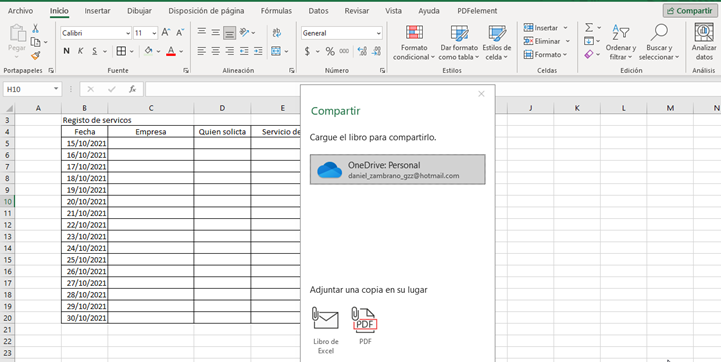This screenshot has height=362, width=721.
Task: Select OneDrive: Personal upload location
Action: point(398,170)
